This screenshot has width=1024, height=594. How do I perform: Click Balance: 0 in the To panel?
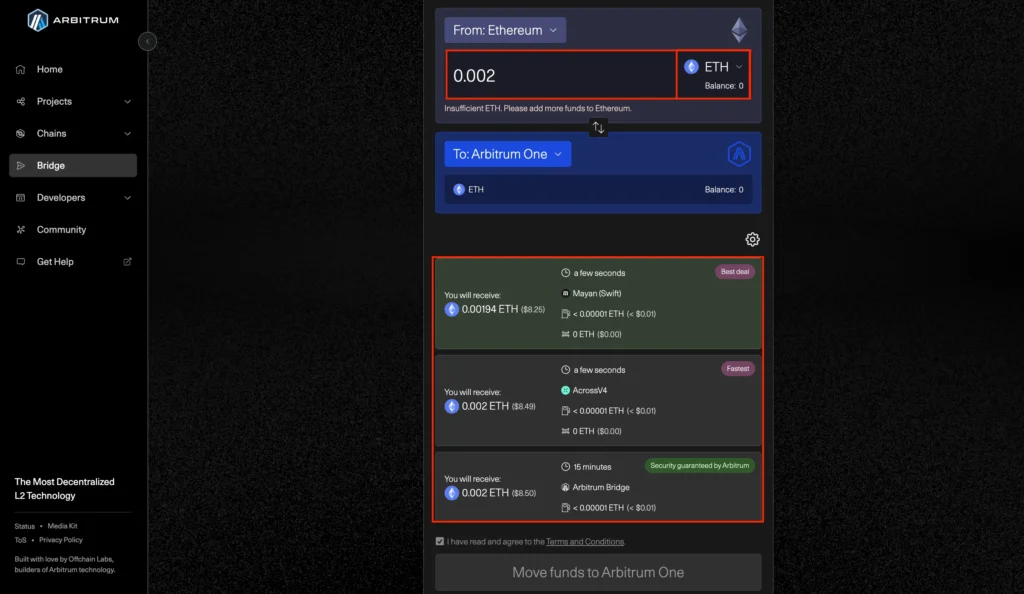point(724,189)
